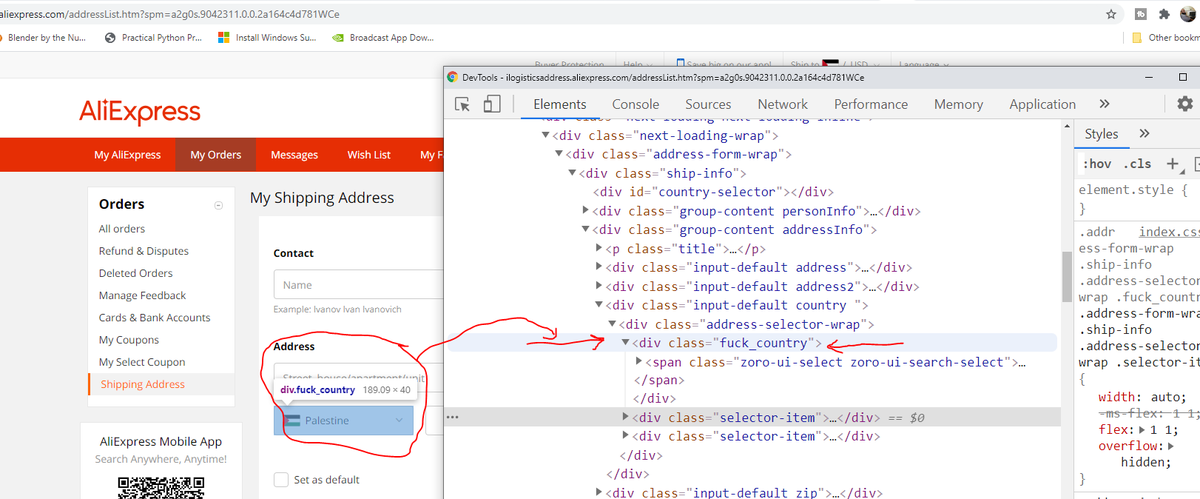The height and width of the screenshot is (499, 1200).
Task: Add new style rule plus icon
Action: point(1172,164)
